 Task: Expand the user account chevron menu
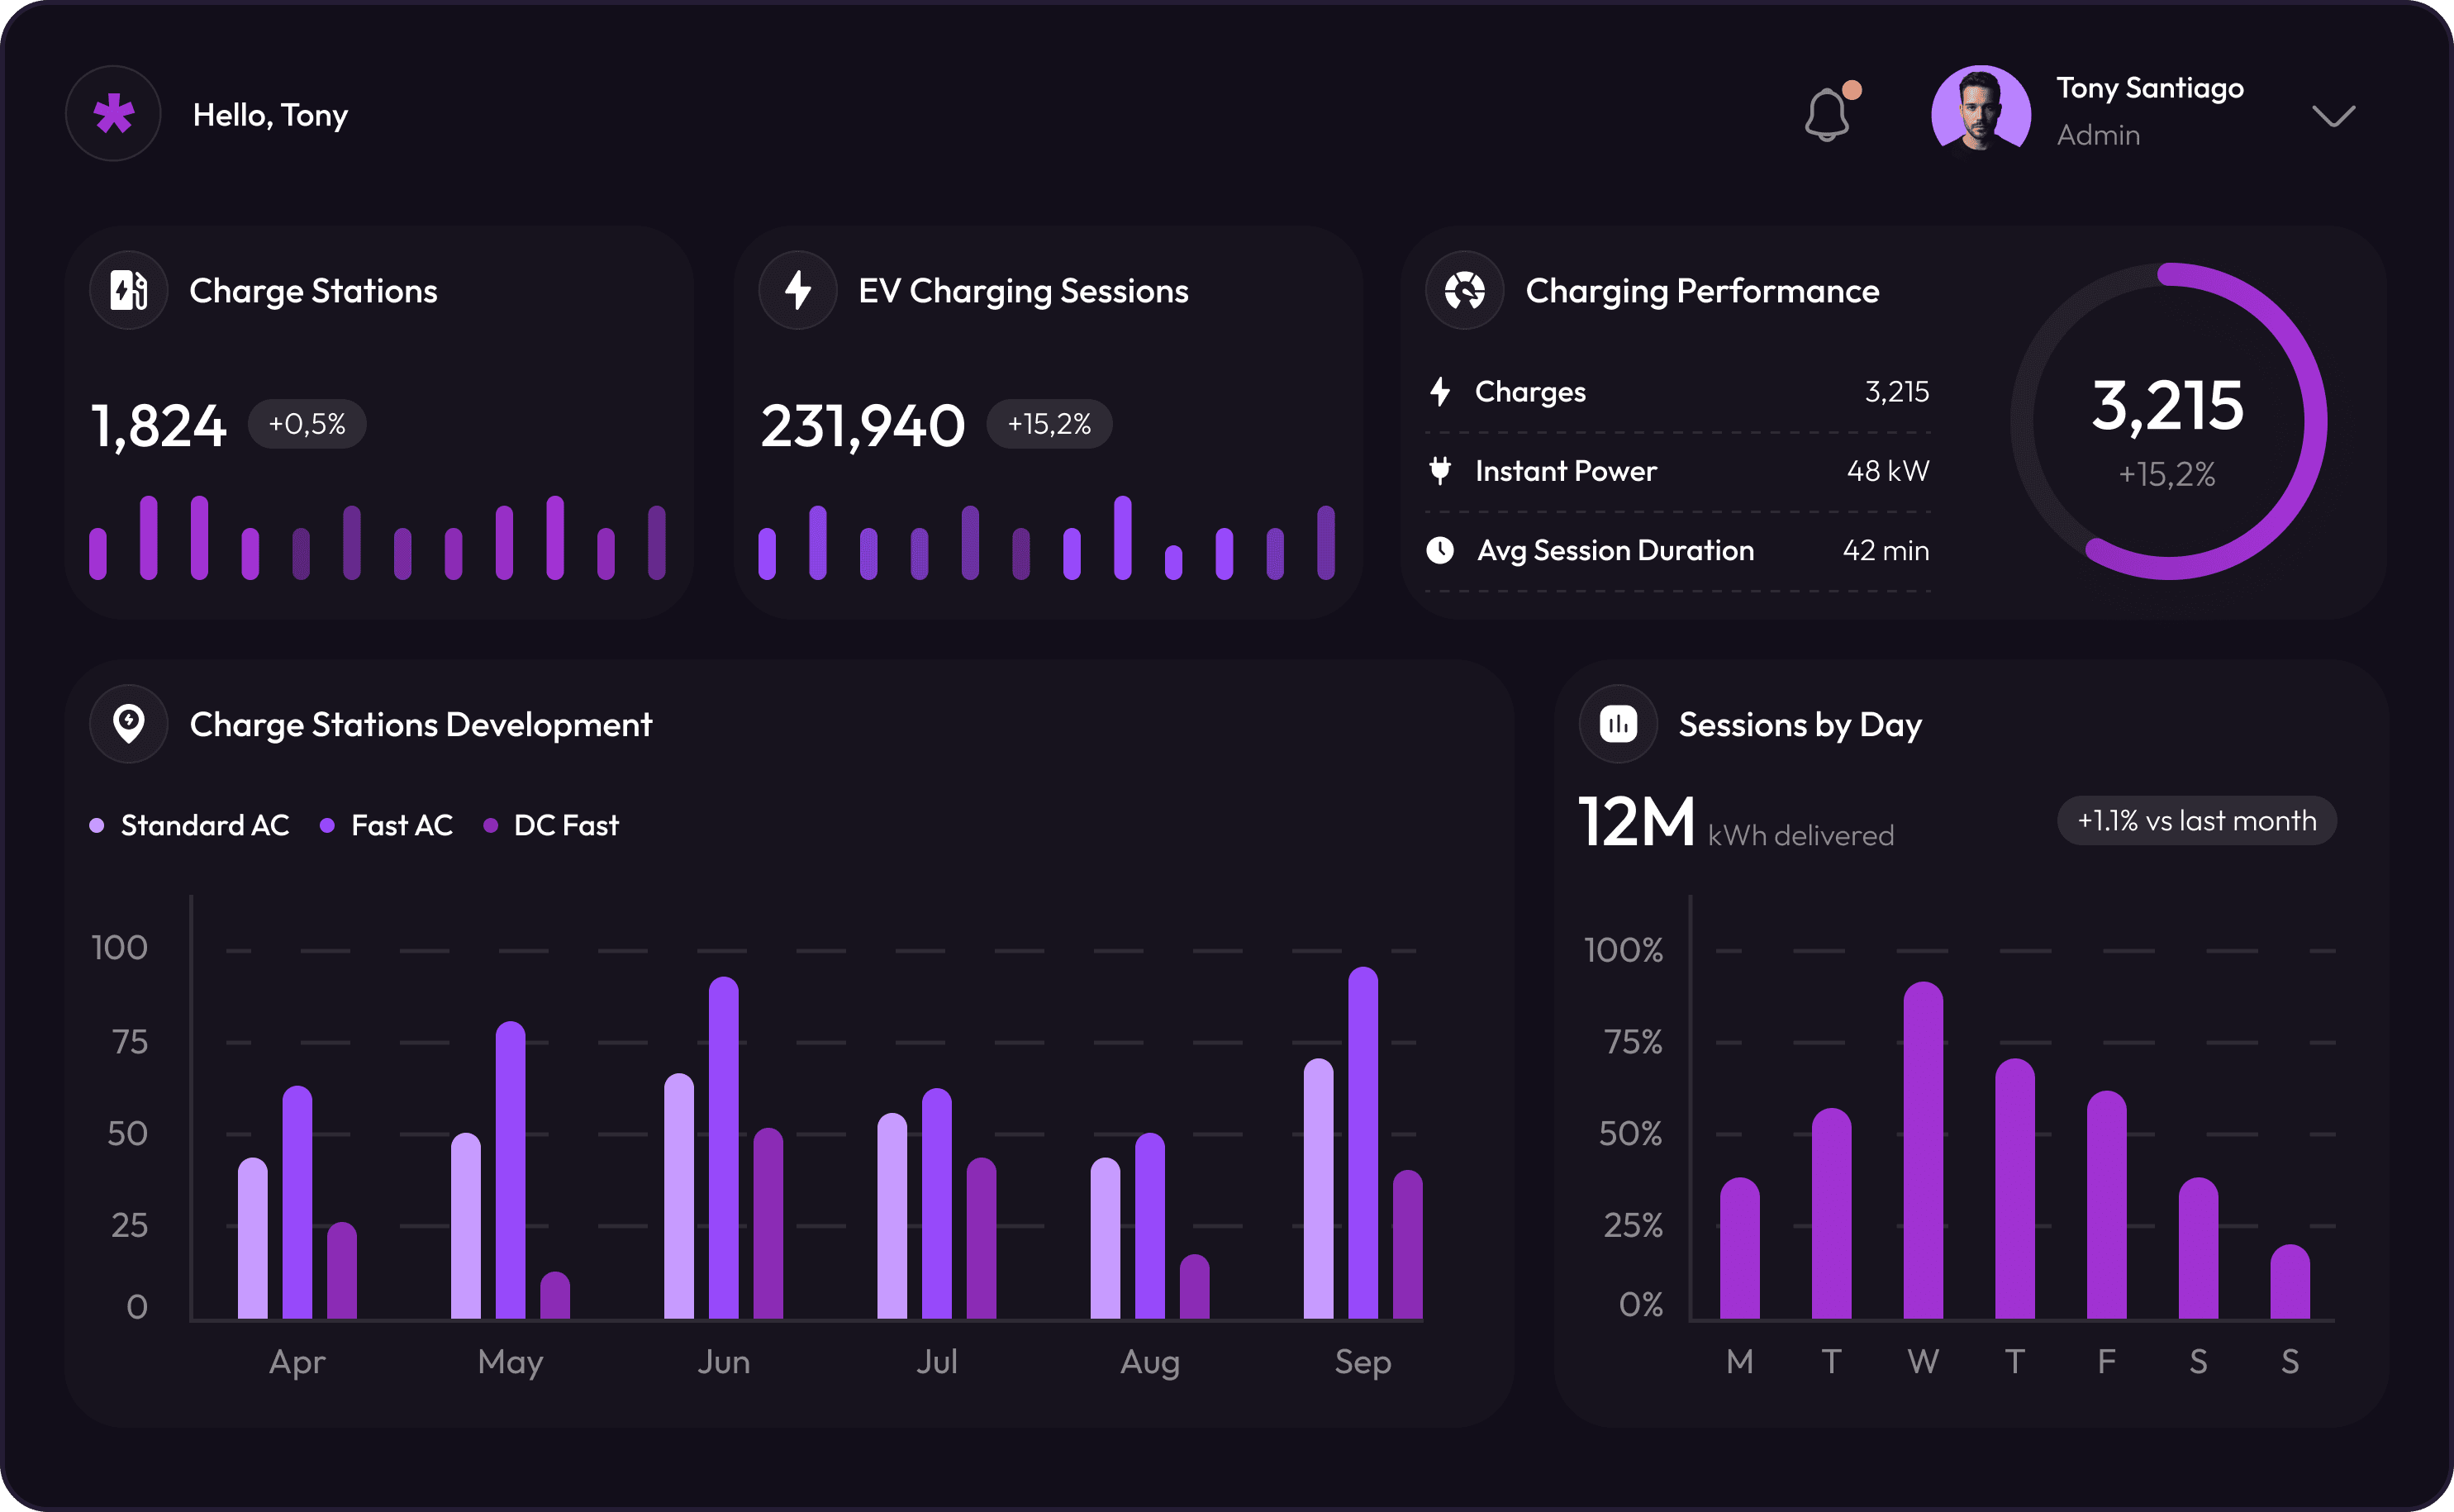click(x=2333, y=116)
